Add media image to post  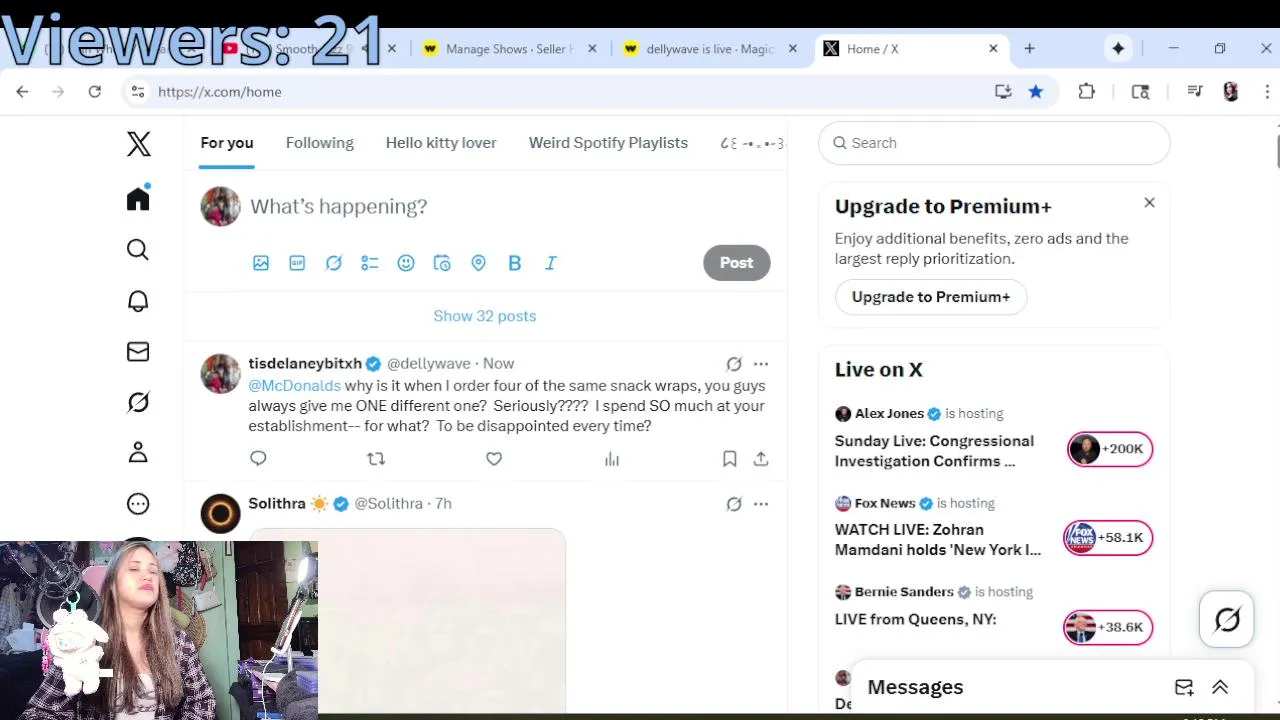(261, 263)
